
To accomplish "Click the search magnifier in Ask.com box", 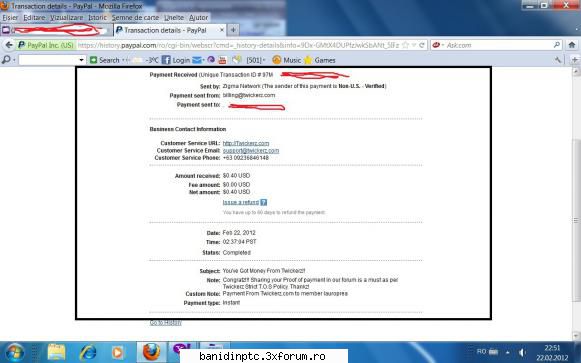I will point(557,45).
